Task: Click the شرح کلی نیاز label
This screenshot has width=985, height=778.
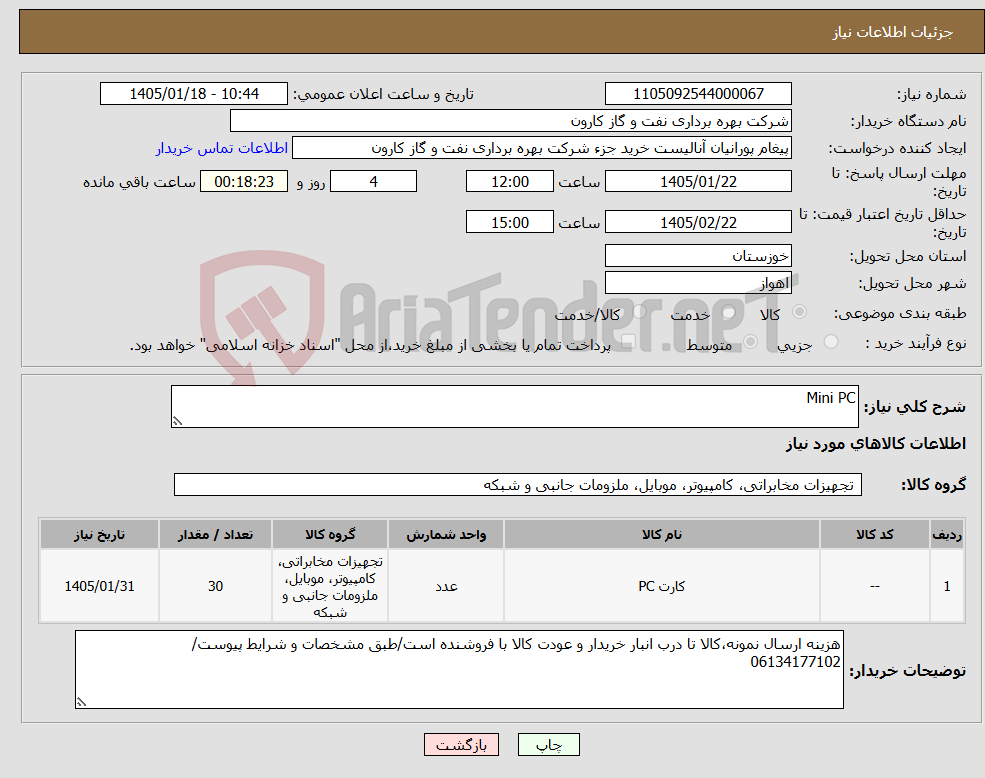Action: [915, 407]
